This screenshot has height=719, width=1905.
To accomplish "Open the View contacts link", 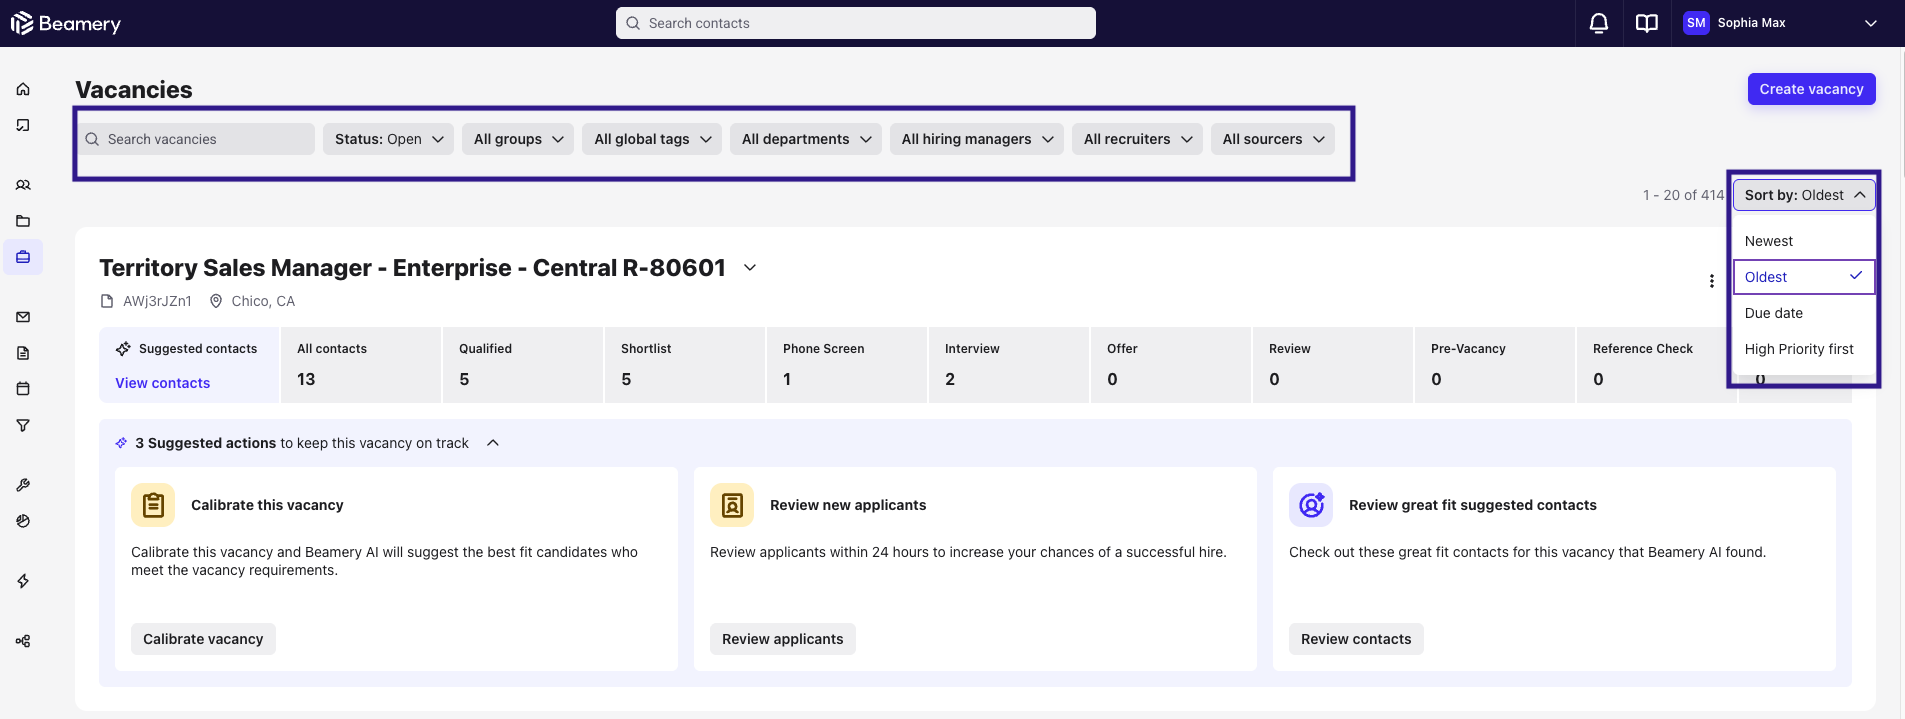I will [x=163, y=383].
